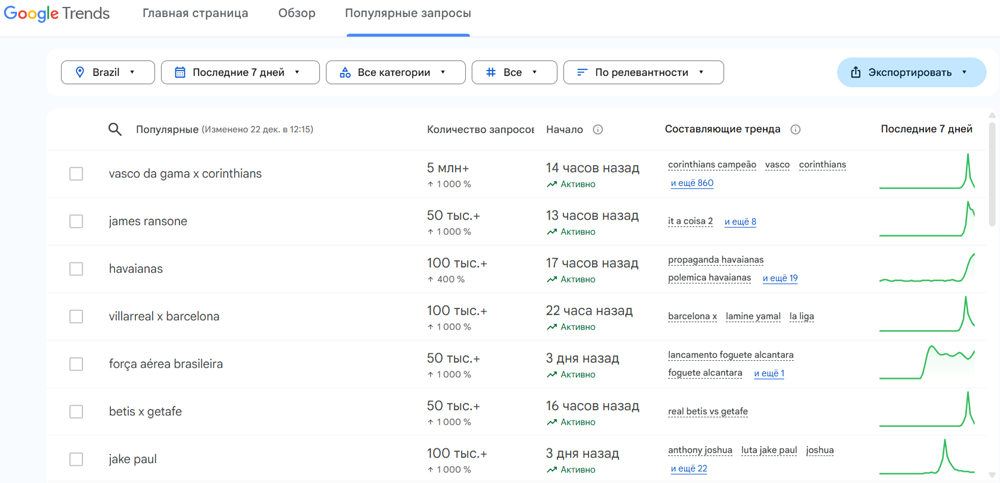Viewport: 1000px width, 483px height.
Task: Click the info icon next to Начало
Action: 598,130
